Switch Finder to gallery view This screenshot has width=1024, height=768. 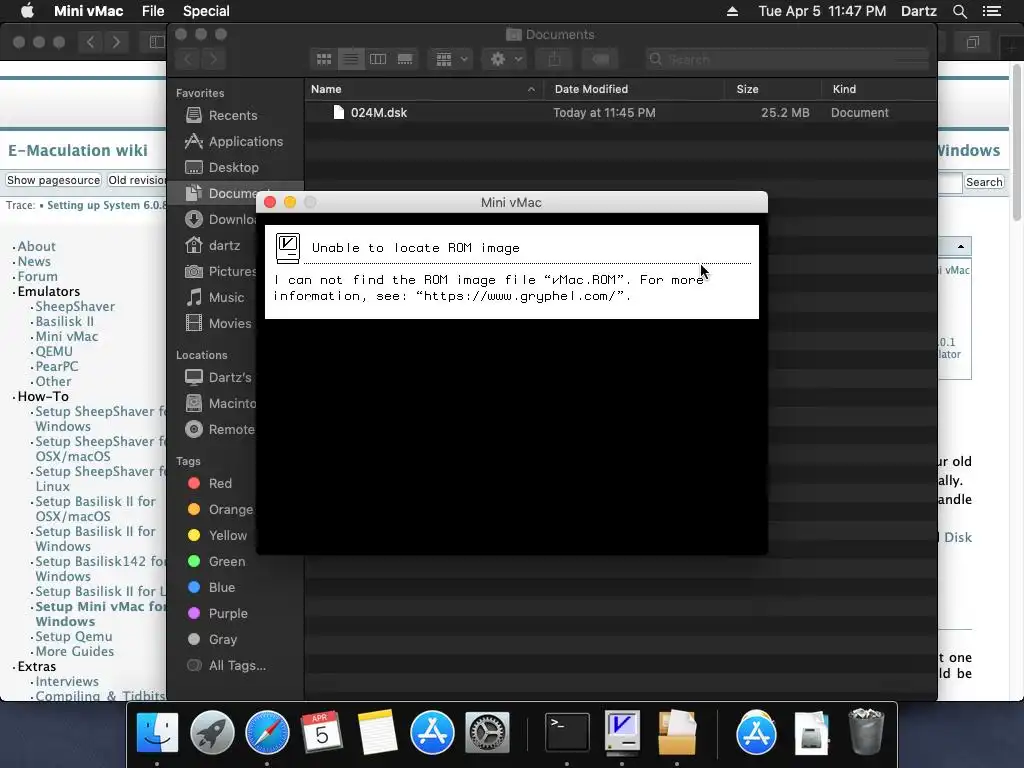click(x=405, y=59)
